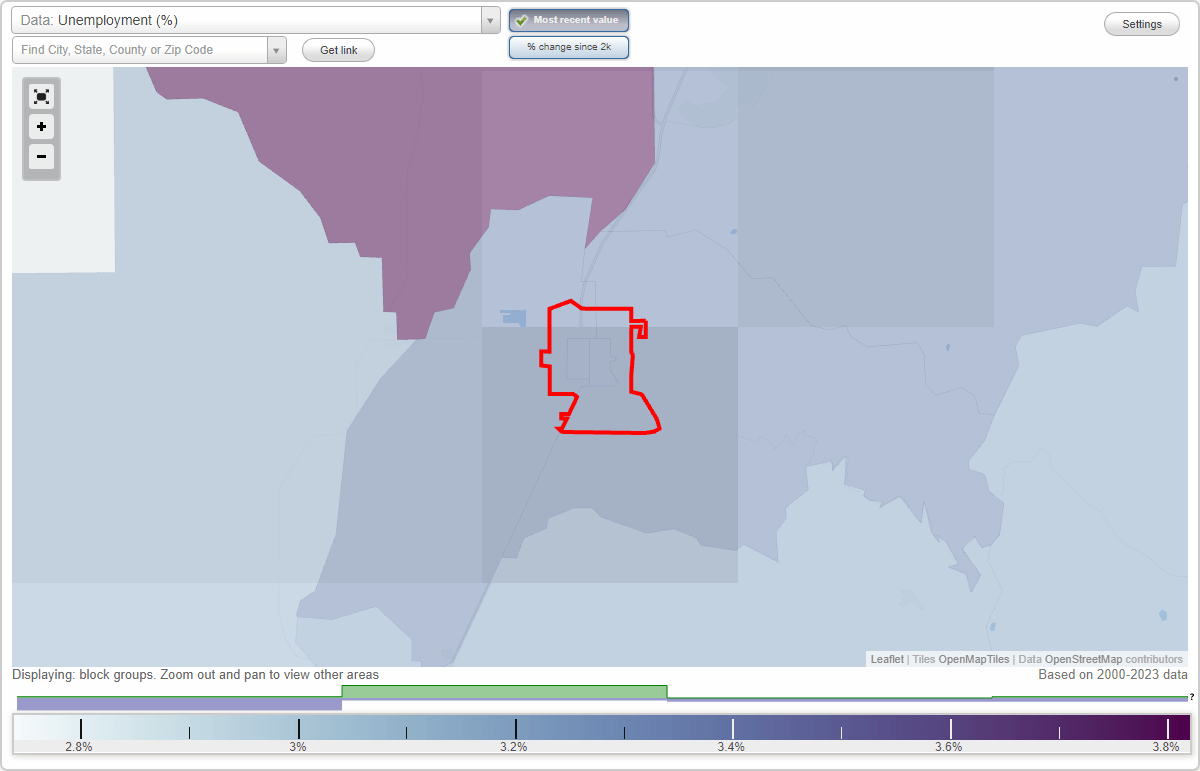Zoom in with the plus button
This screenshot has width=1200, height=771.
tap(41, 127)
